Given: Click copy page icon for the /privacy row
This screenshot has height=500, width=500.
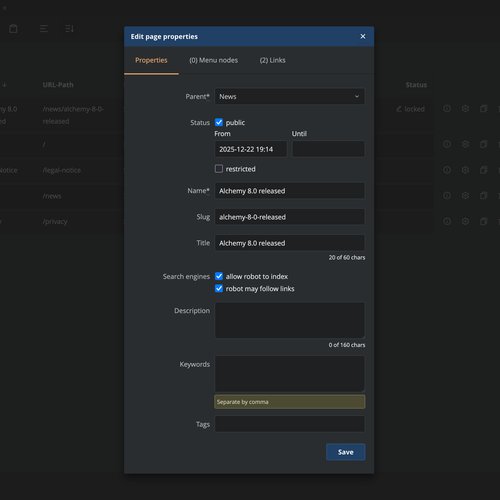Looking at the screenshot, I should (483, 221).
